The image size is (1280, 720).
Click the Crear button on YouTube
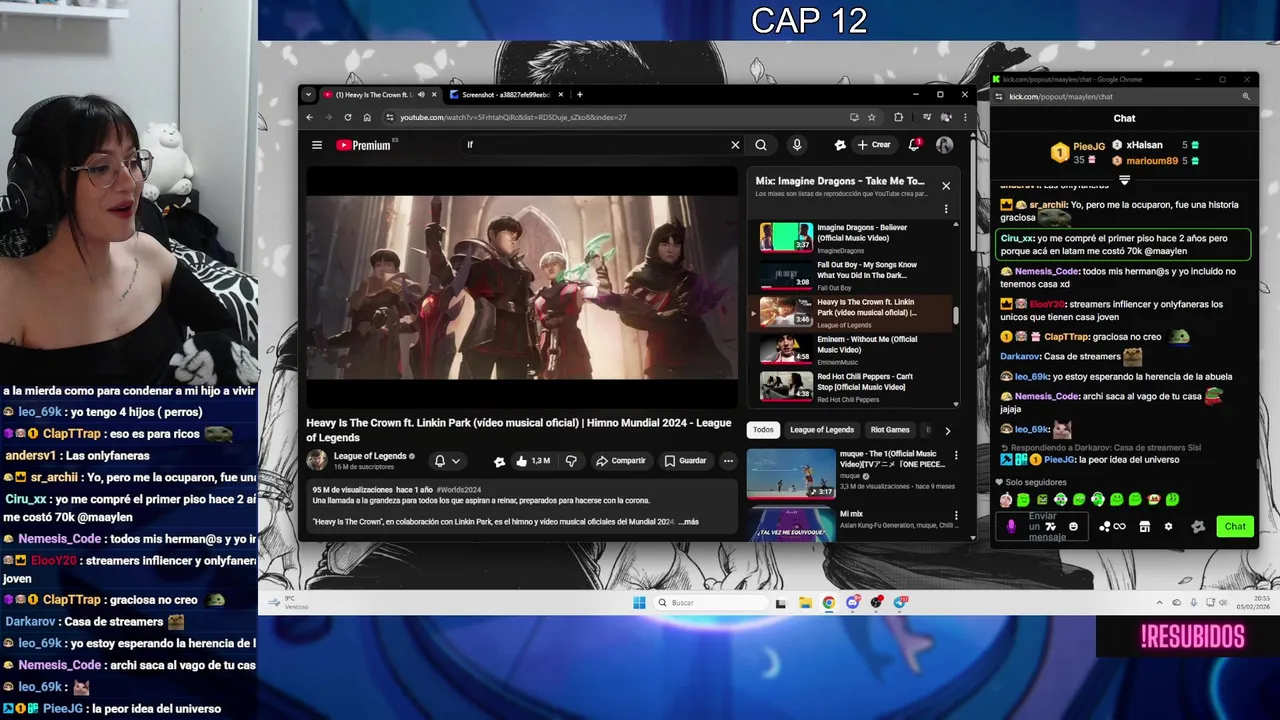[x=873, y=145]
